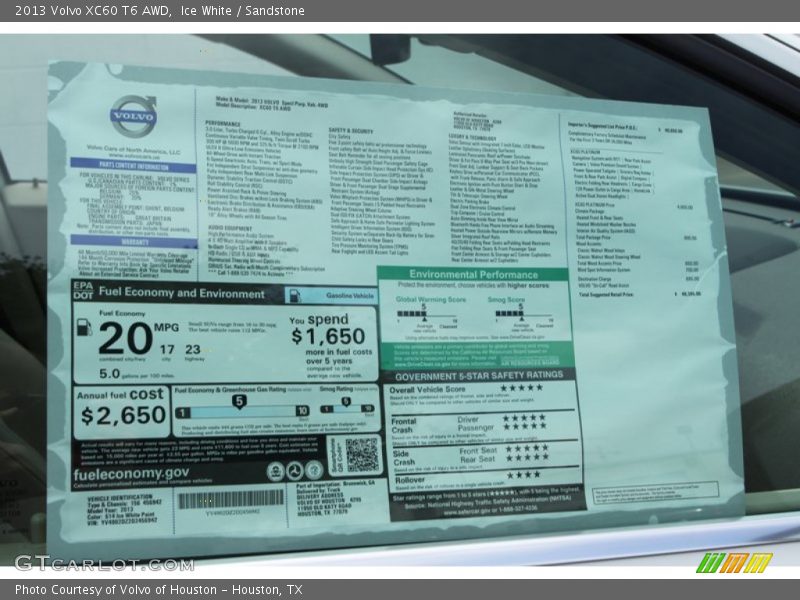Viewport: 800px width, 600px height.
Task: Click the Smog Rating scale bar
Action: coord(348,411)
